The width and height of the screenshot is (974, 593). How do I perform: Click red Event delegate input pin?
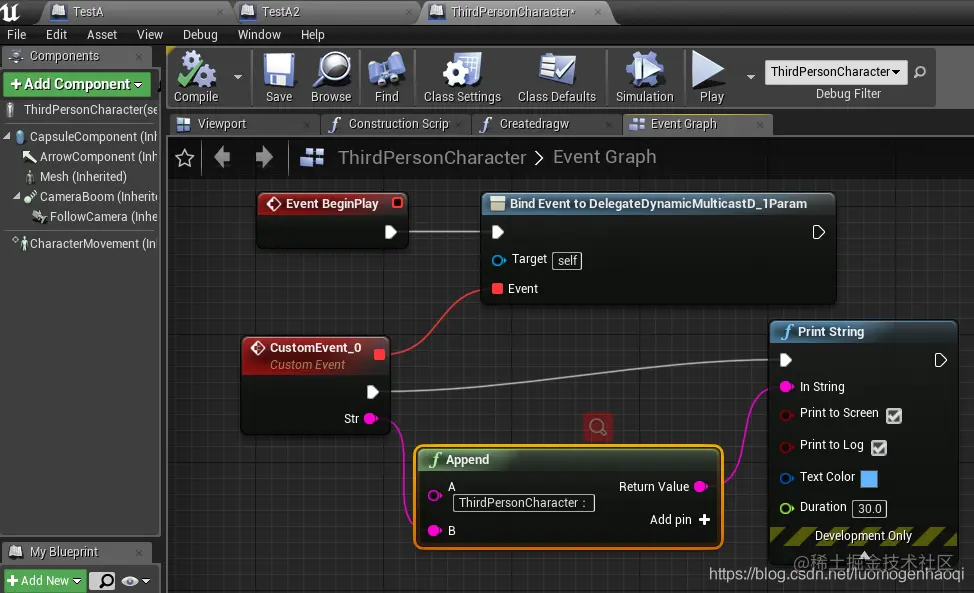[x=497, y=289]
